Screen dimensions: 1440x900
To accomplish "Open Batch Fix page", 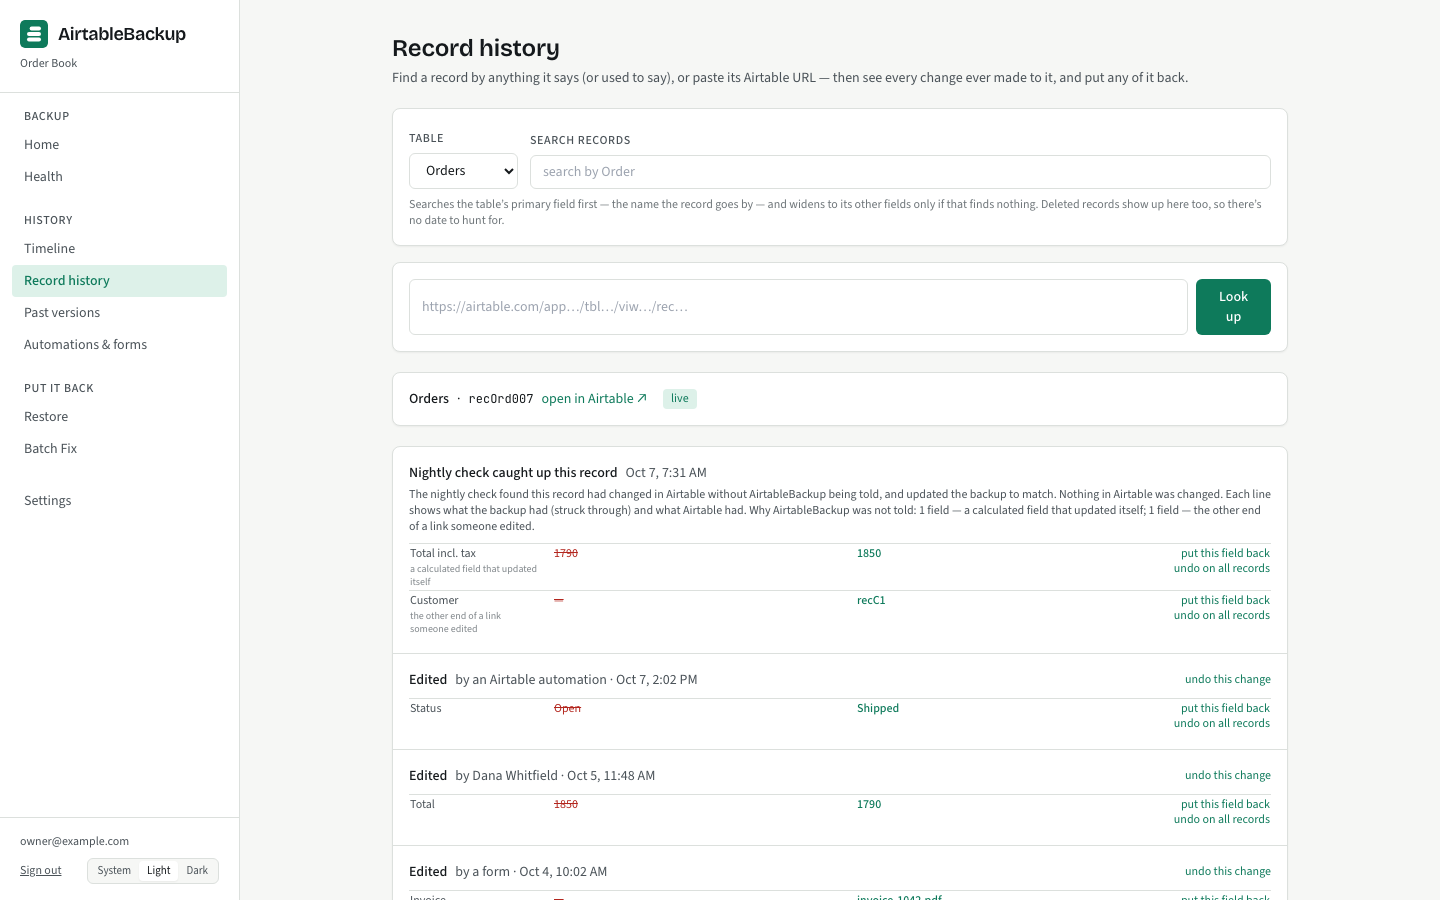I will click(119, 449).
